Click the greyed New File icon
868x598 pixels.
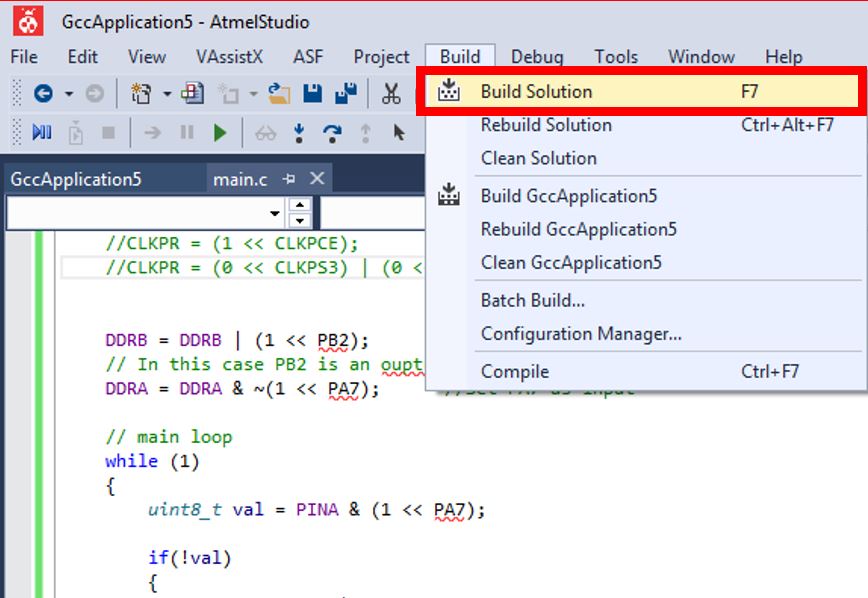click(x=228, y=94)
